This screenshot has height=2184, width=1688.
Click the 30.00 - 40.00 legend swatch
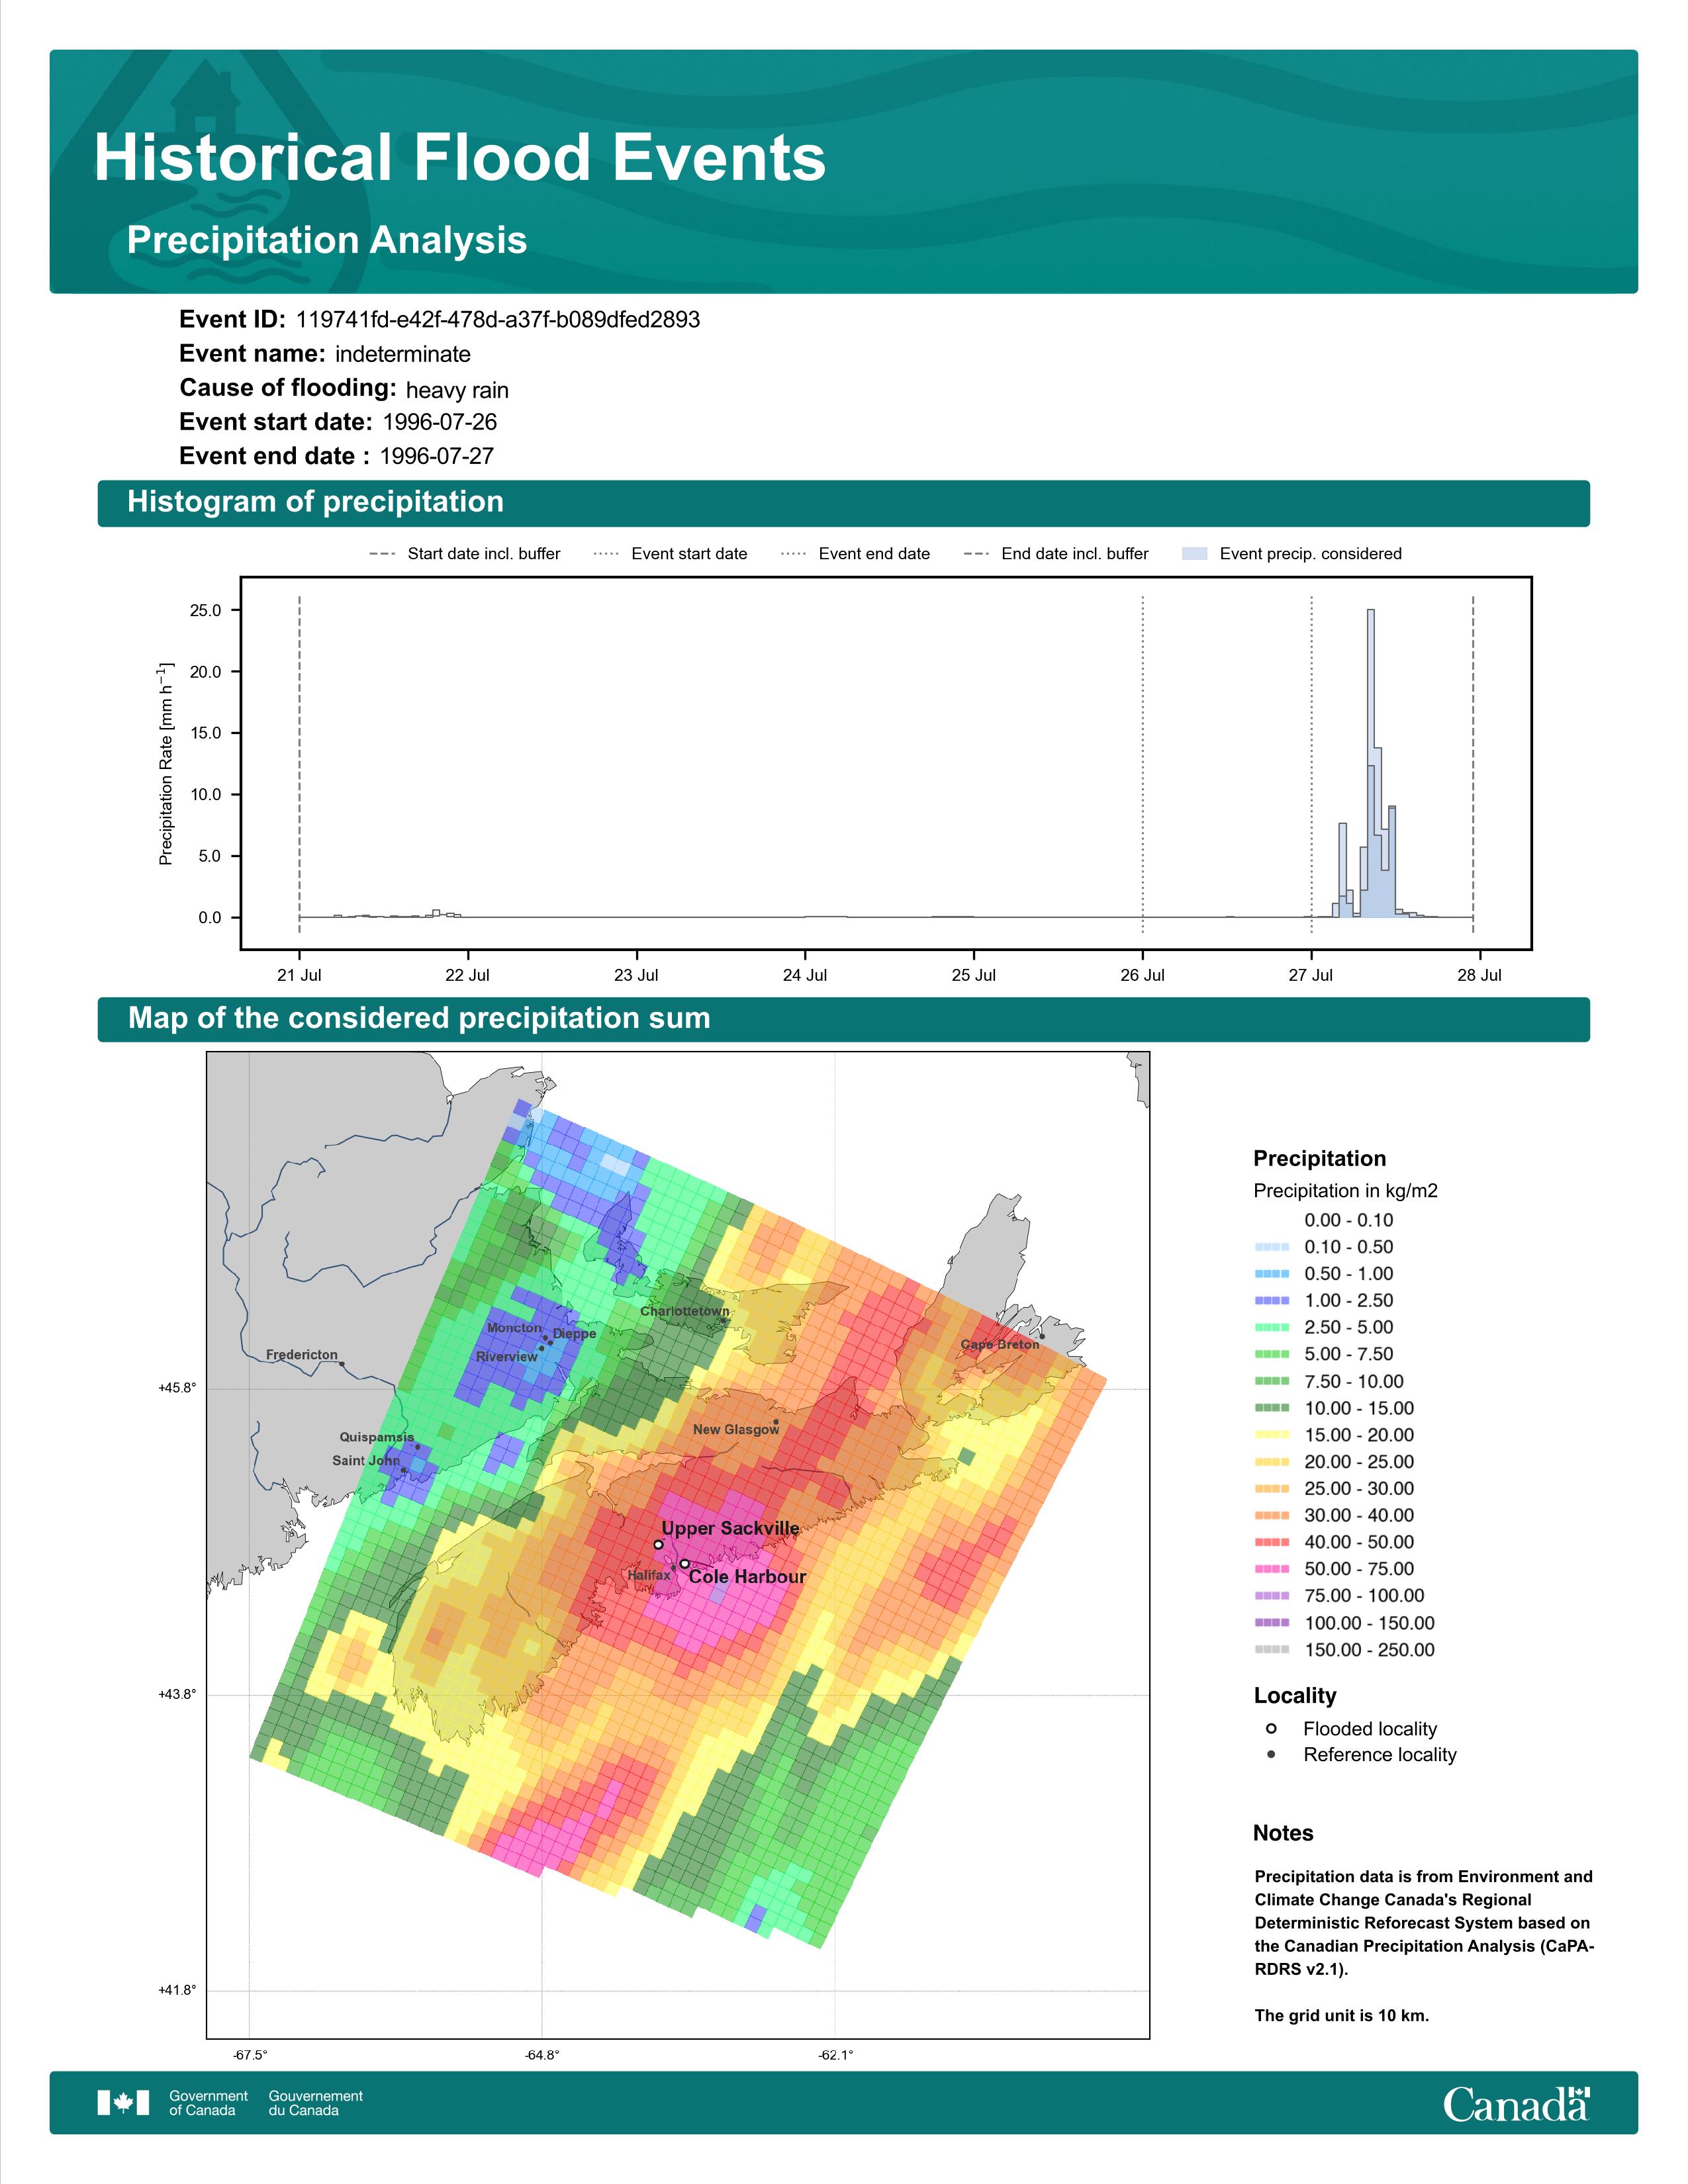click(x=1272, y=1516)
